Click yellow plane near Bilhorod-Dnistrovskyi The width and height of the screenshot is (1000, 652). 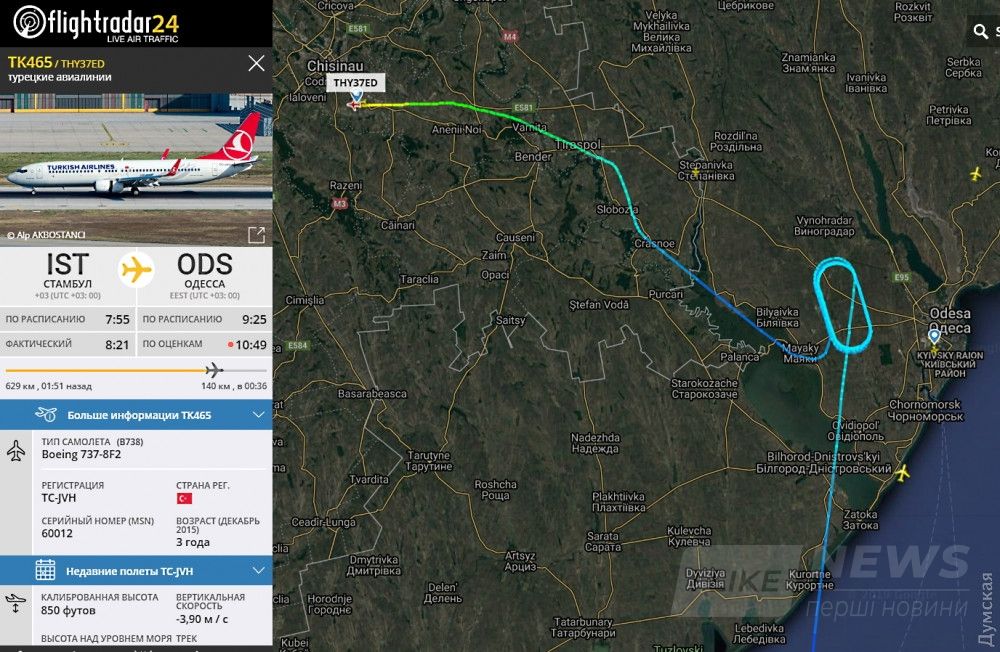click(902, 473)
